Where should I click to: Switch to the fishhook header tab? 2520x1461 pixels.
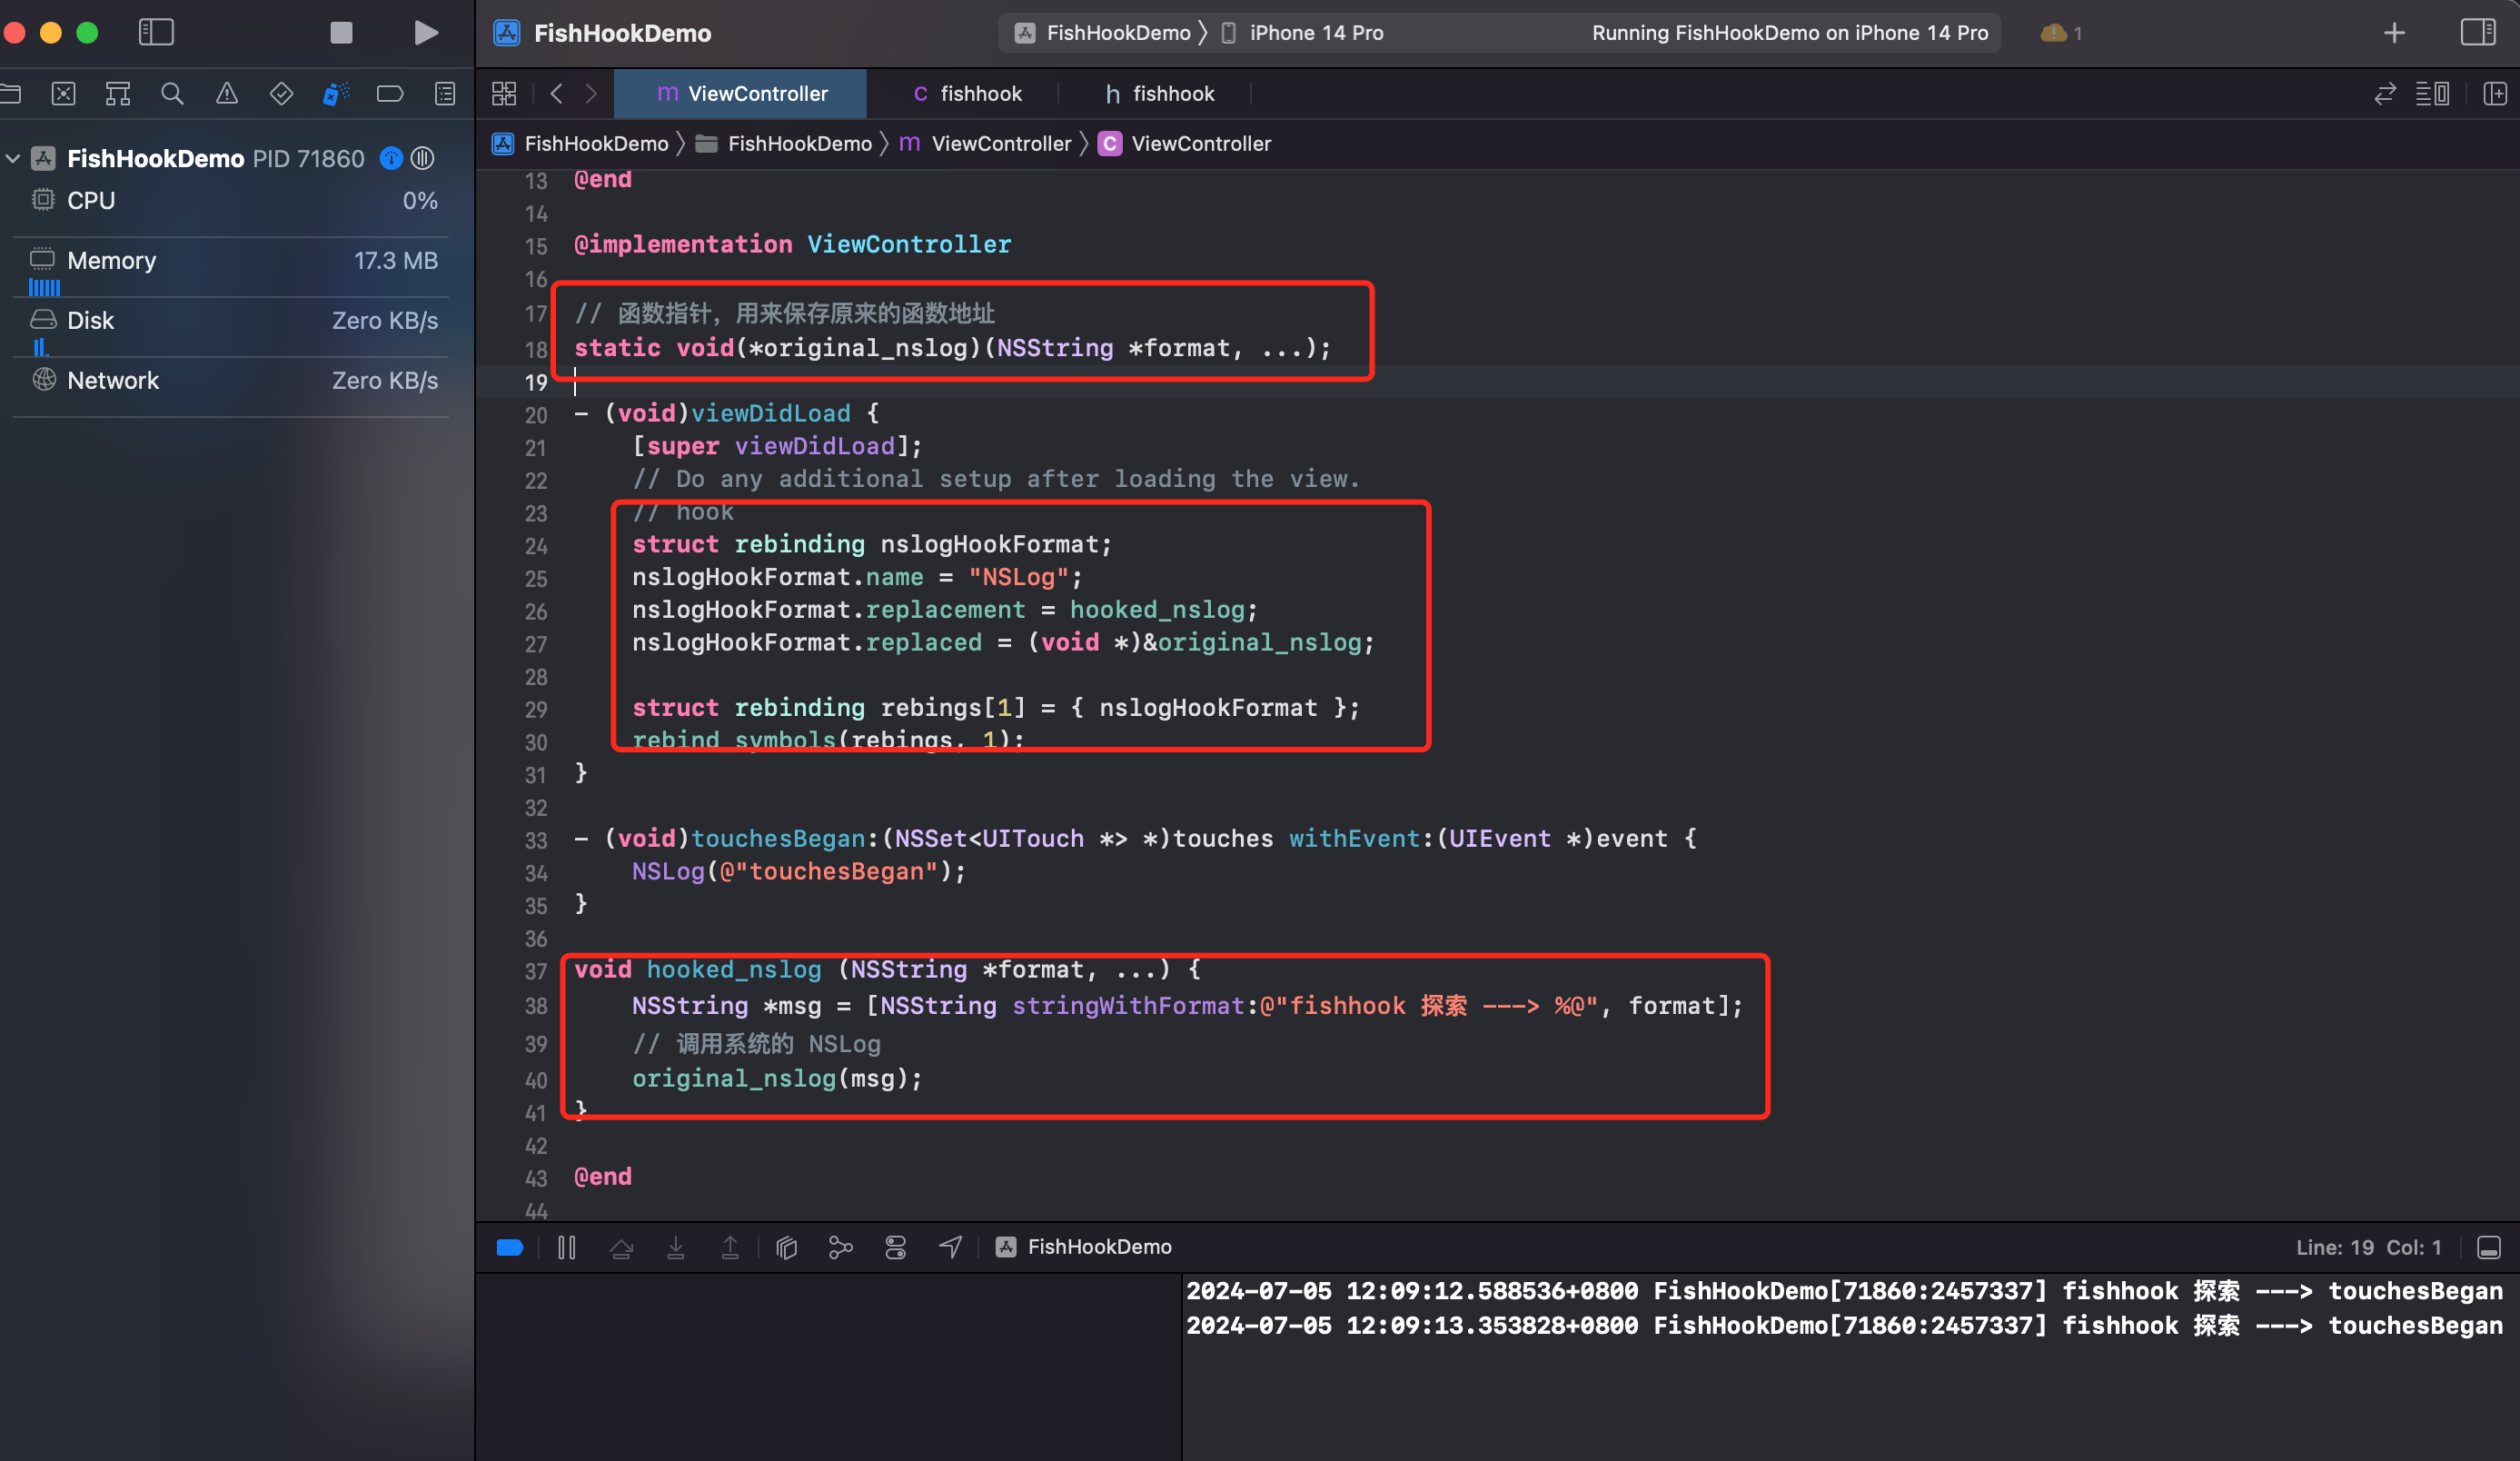1160,94
